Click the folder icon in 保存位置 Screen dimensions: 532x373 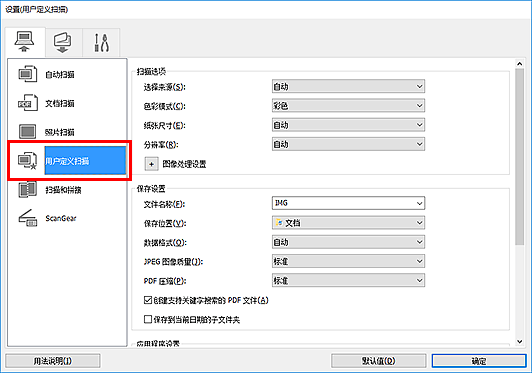279,223
